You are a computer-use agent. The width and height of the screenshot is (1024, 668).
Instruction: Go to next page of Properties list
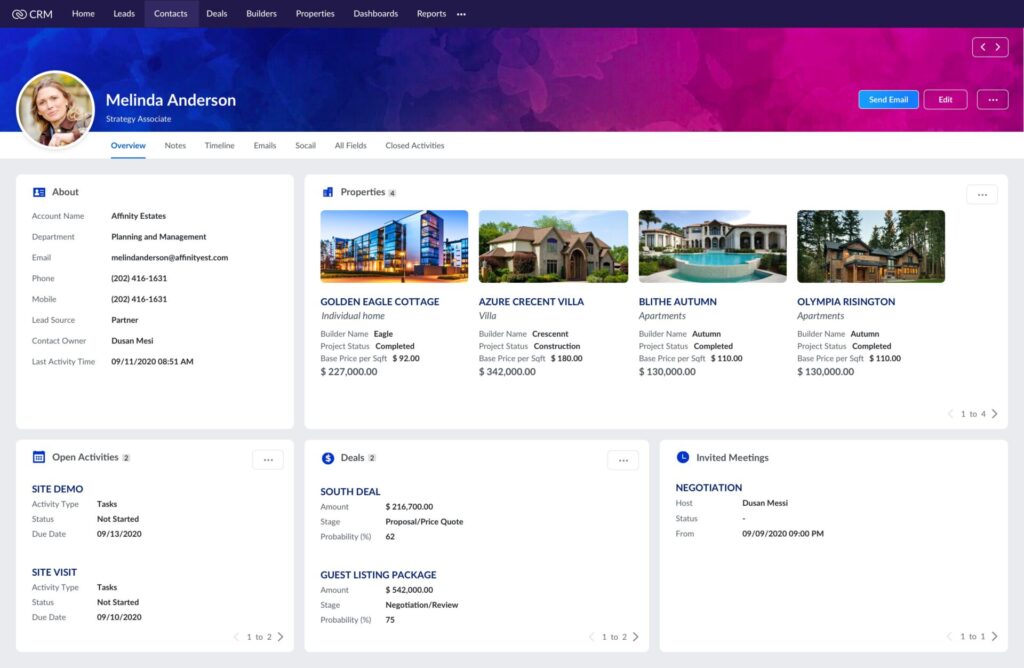click(x=994, y=413)
